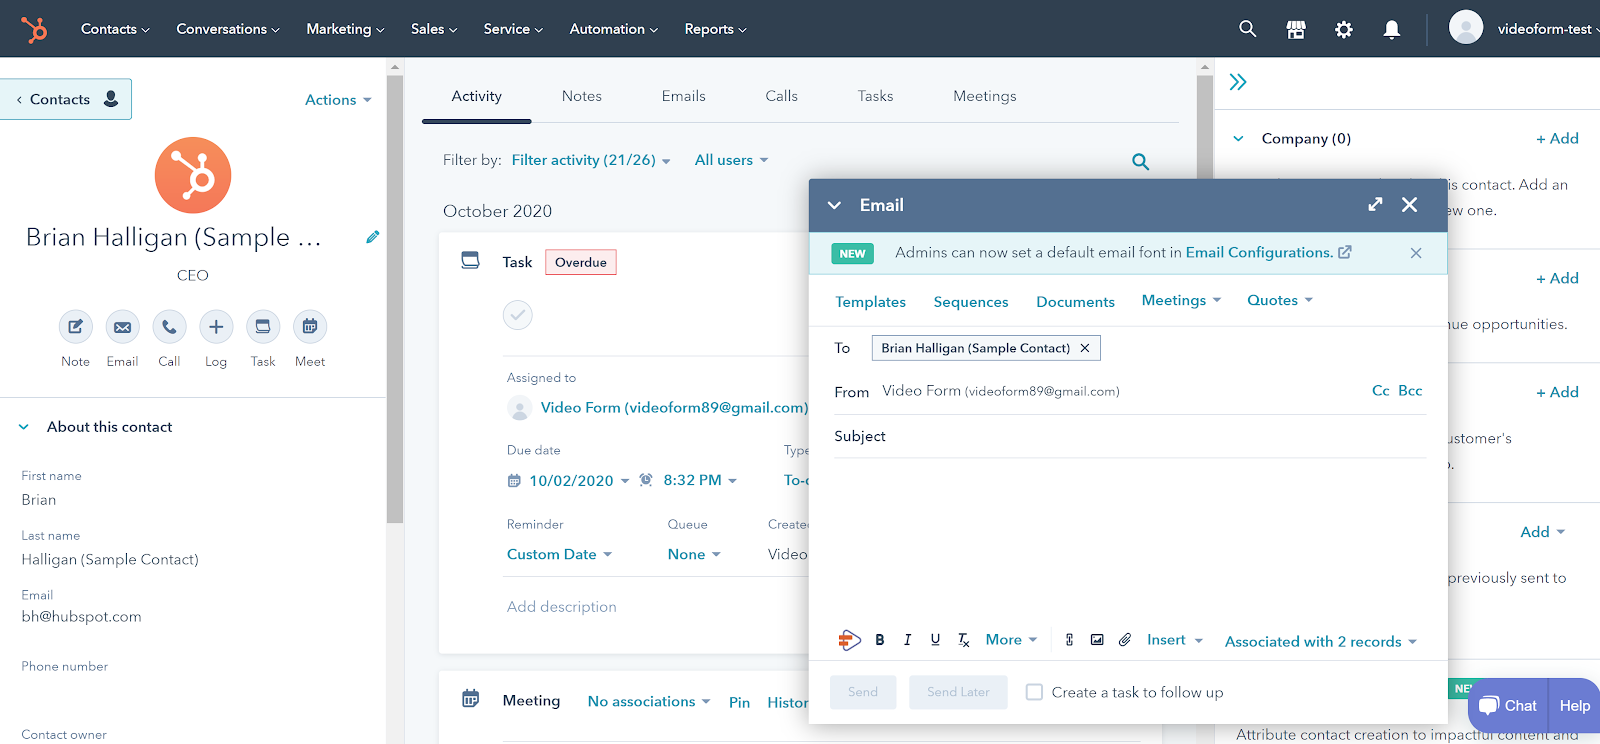The image size is (1600, 744).
Task: Open email Templates
Action: [x=870, y=302]
